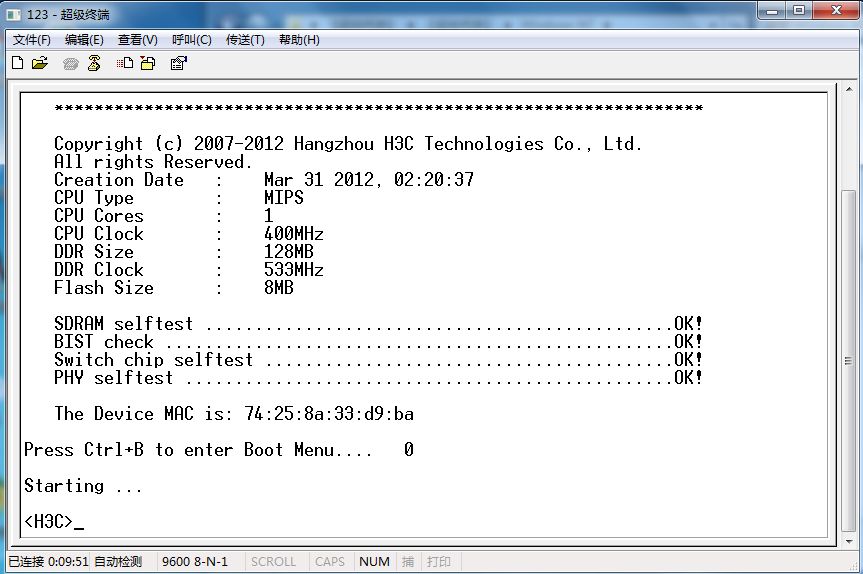The image size is (863, 574).
Task: Open the 传送(T) menu
Action: click(x=245, y=40)
